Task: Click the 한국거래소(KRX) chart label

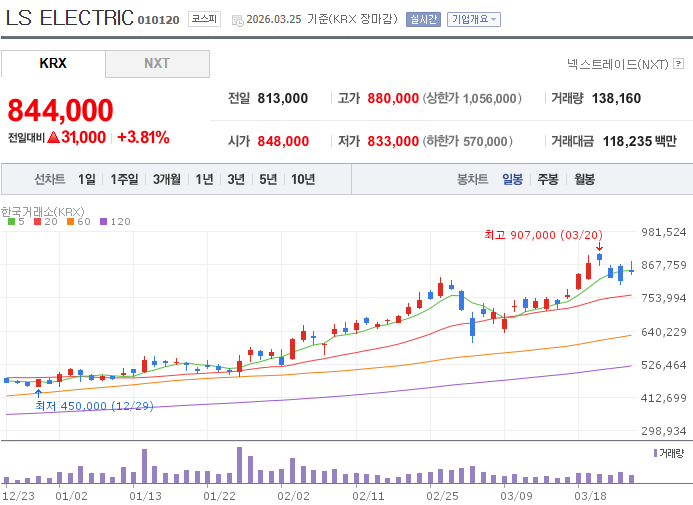Action: [42, 212]
